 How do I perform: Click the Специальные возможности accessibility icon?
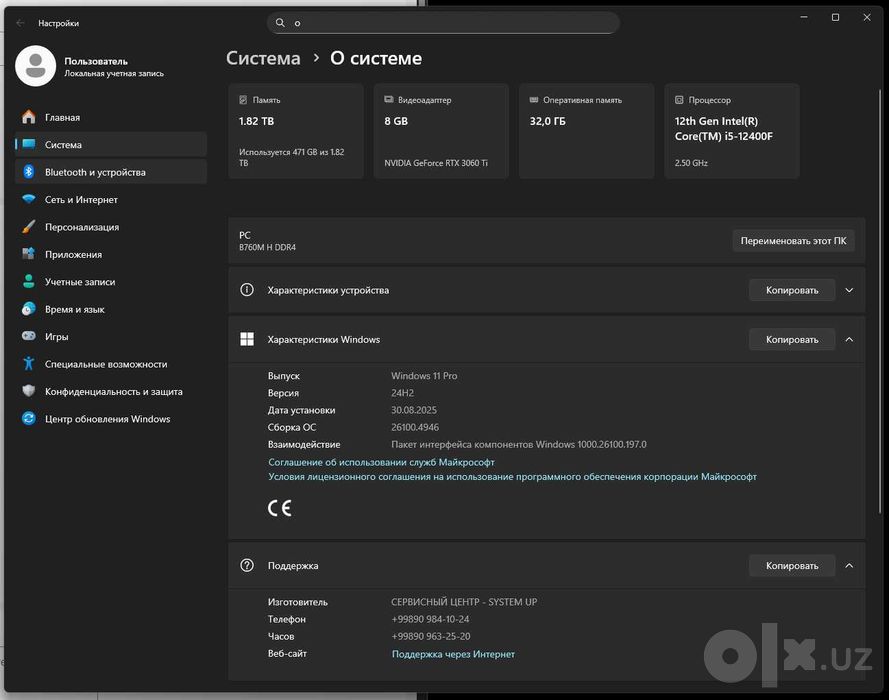28,363
